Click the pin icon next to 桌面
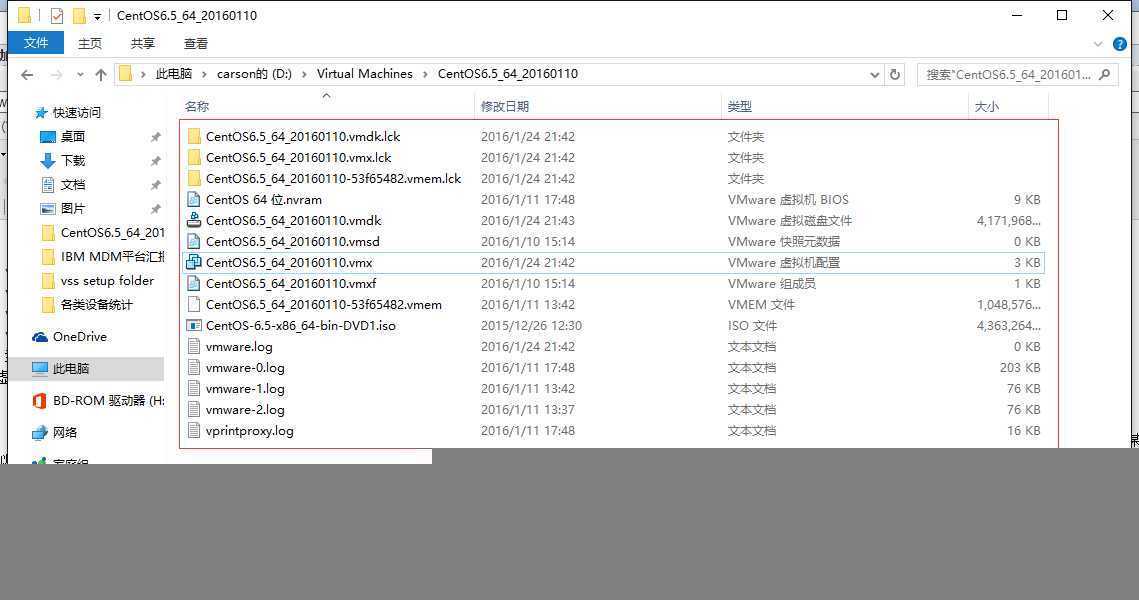This screenshot has width=1139, height=600. [x=155, y=137]
